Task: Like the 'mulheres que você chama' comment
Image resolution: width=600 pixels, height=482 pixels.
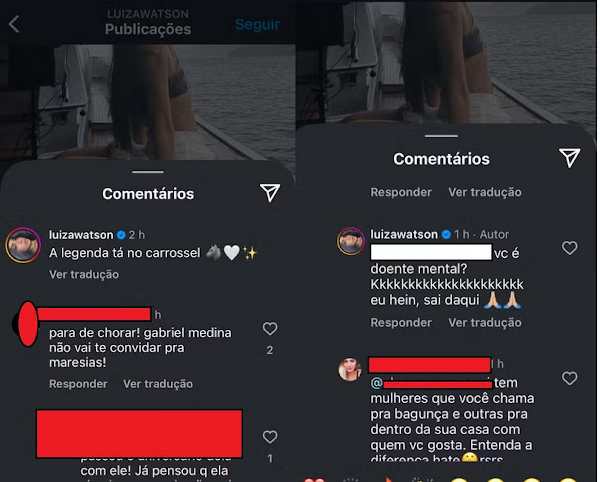Action: point(569,378)
